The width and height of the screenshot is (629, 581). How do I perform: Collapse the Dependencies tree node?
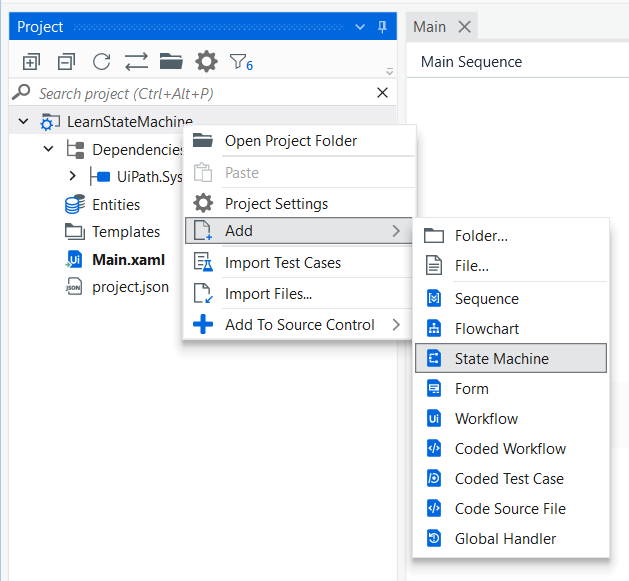(49, 149)
